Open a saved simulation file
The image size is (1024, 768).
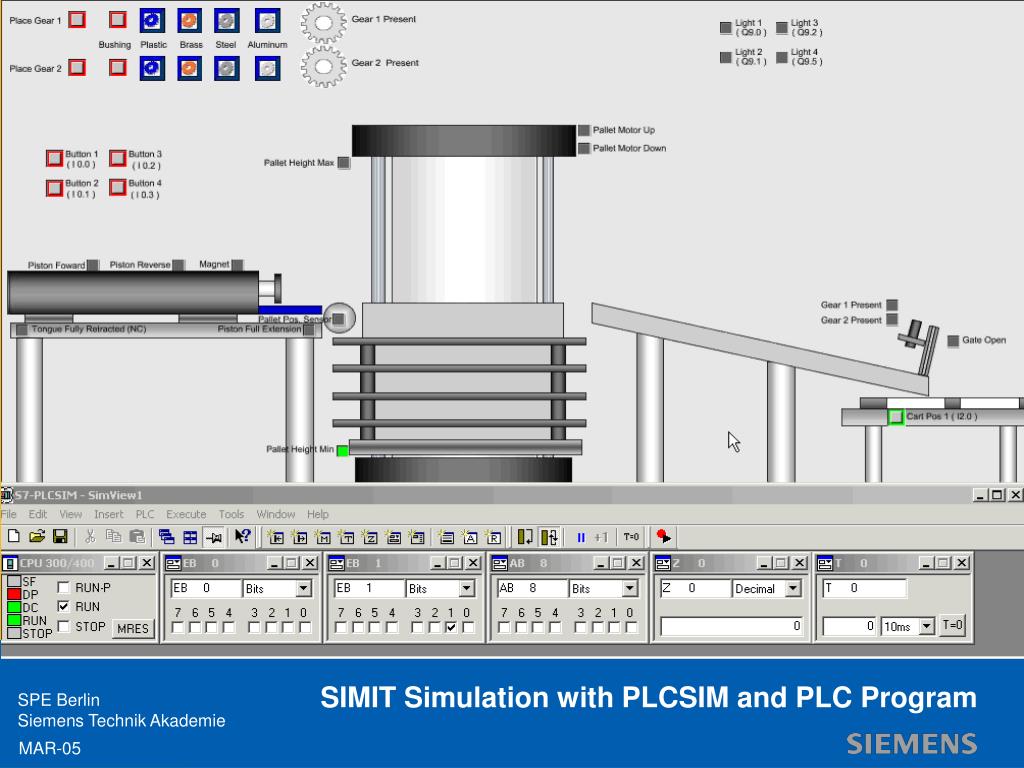click(x=37, y=537)
